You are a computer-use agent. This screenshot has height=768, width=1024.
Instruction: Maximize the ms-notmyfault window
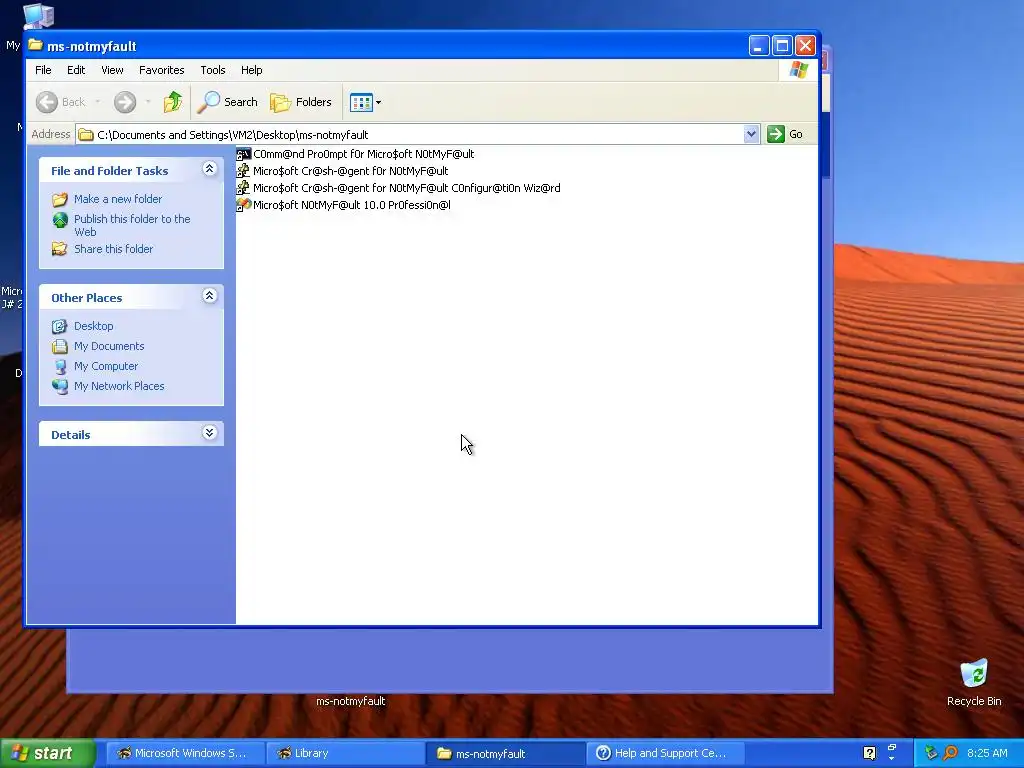782,46
